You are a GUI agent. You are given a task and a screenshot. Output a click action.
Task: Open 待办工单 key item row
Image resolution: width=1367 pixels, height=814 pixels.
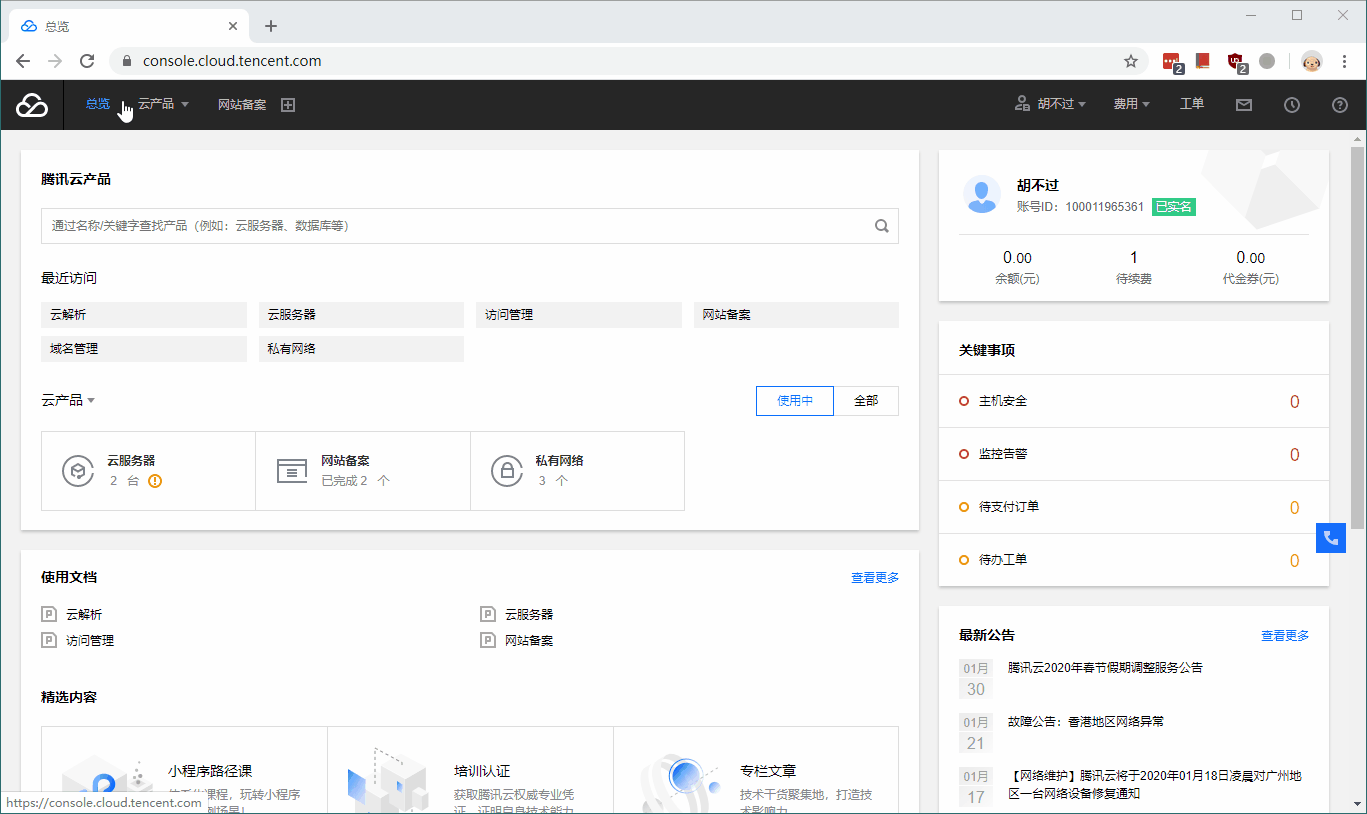pyautogui.click(x=1134, y=560)
